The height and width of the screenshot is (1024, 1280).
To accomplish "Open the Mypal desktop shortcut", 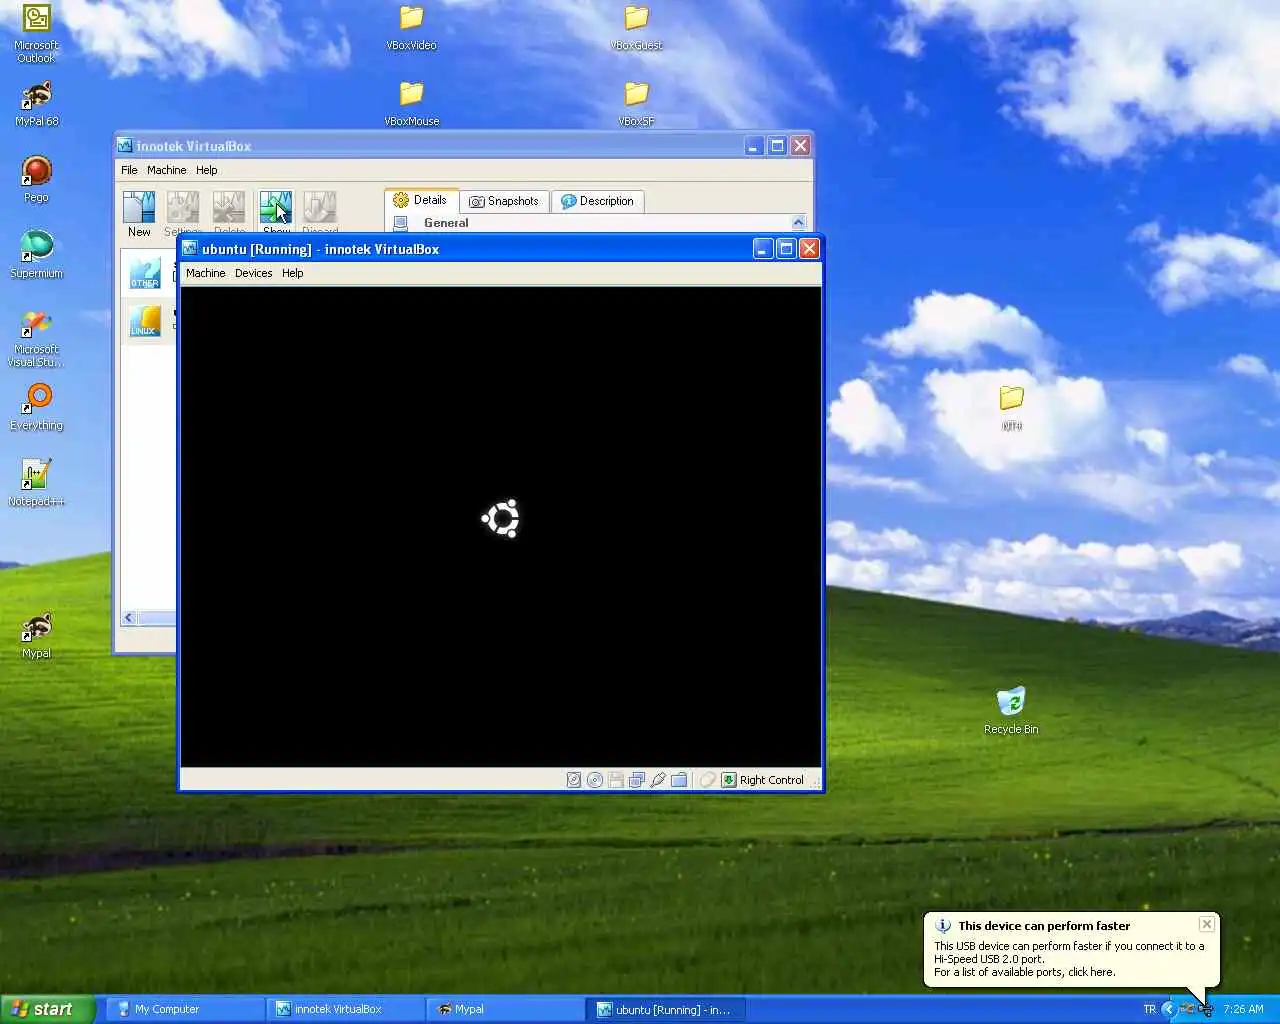I will pos(36,636).
